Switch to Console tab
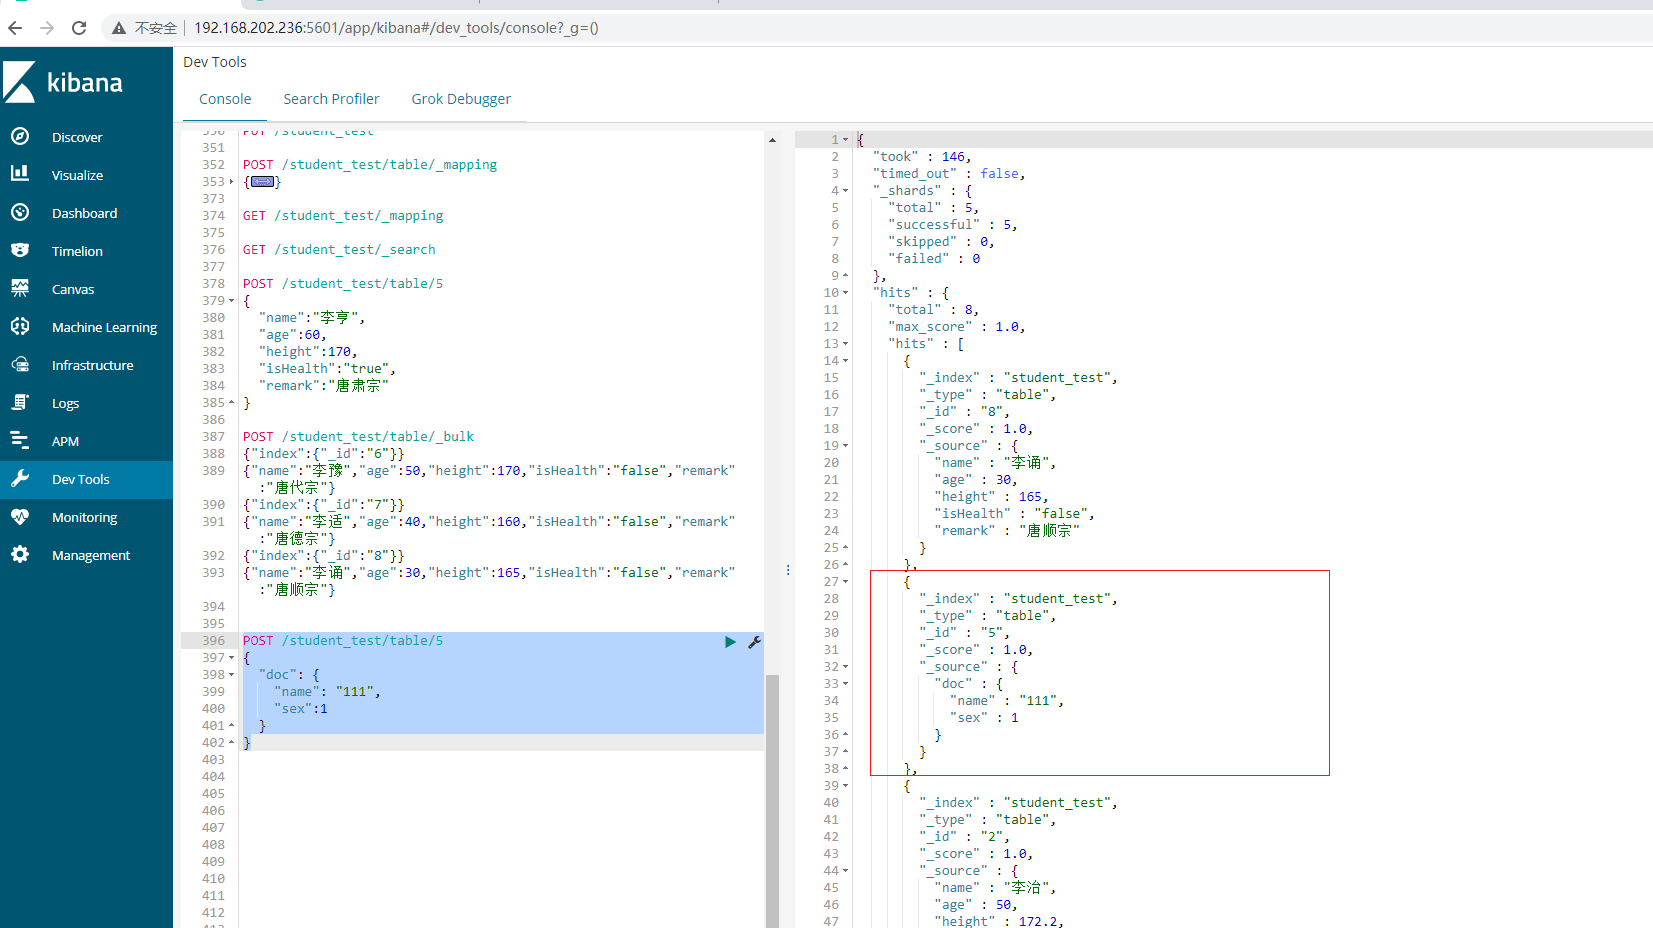 [x=225, y=99]
